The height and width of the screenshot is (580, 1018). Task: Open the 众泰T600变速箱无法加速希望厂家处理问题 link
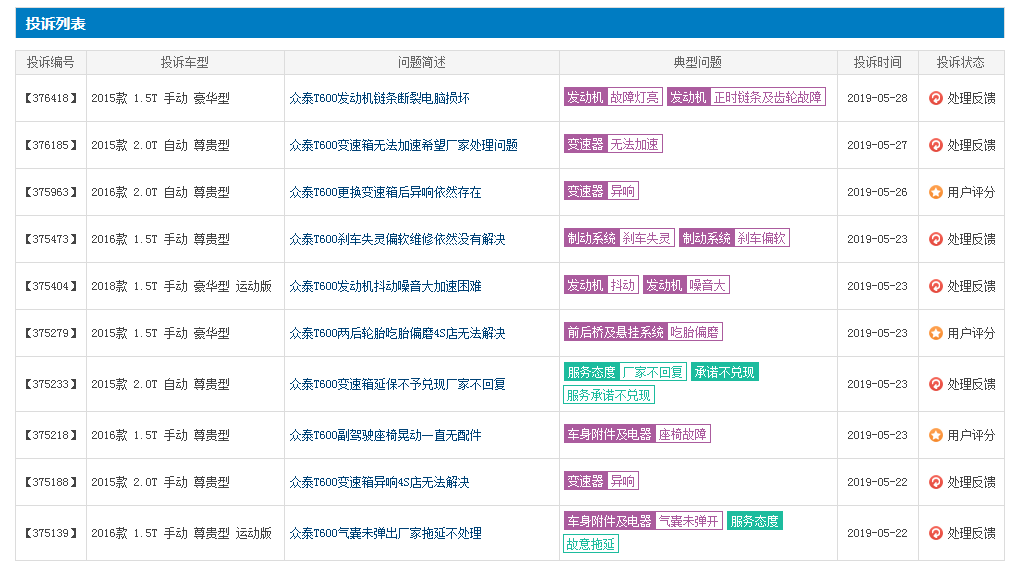point(403,145)
